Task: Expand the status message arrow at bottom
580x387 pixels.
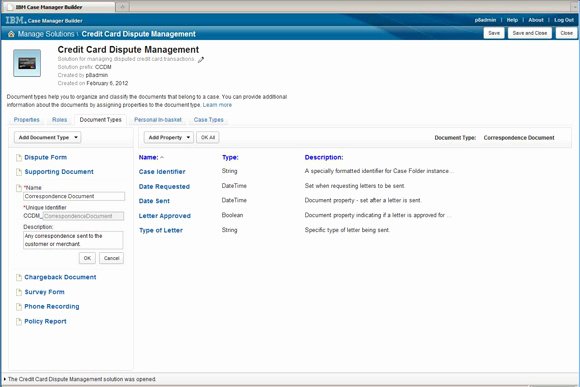Action: pos(4,379)
